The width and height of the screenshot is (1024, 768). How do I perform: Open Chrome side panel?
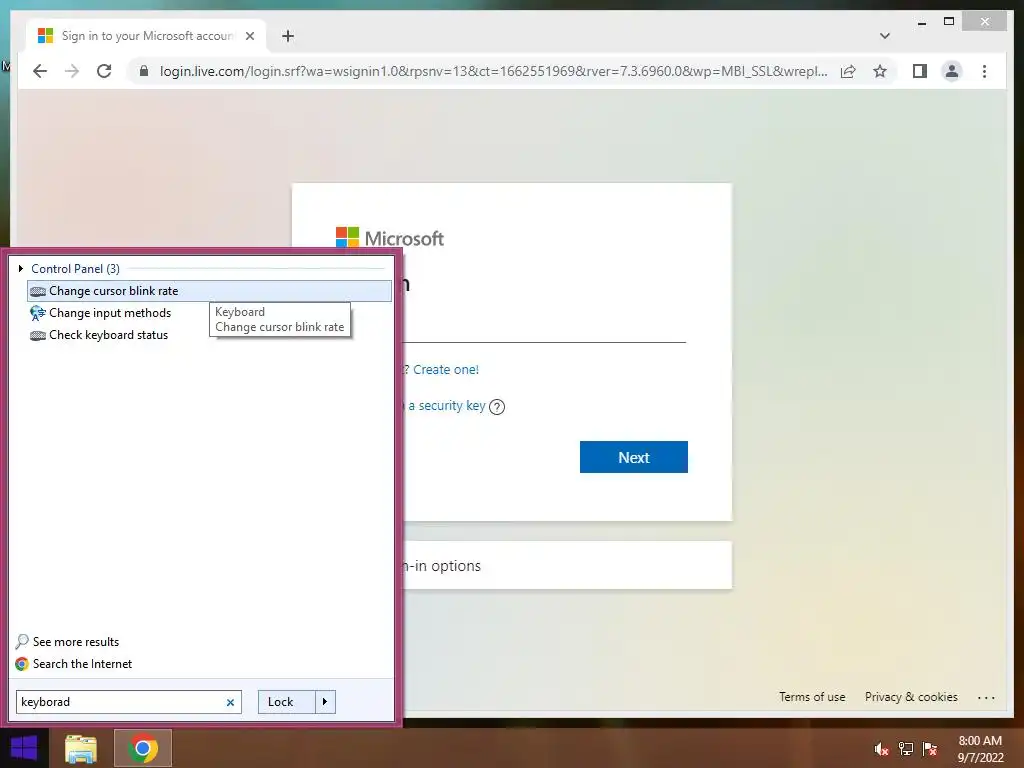920,71
